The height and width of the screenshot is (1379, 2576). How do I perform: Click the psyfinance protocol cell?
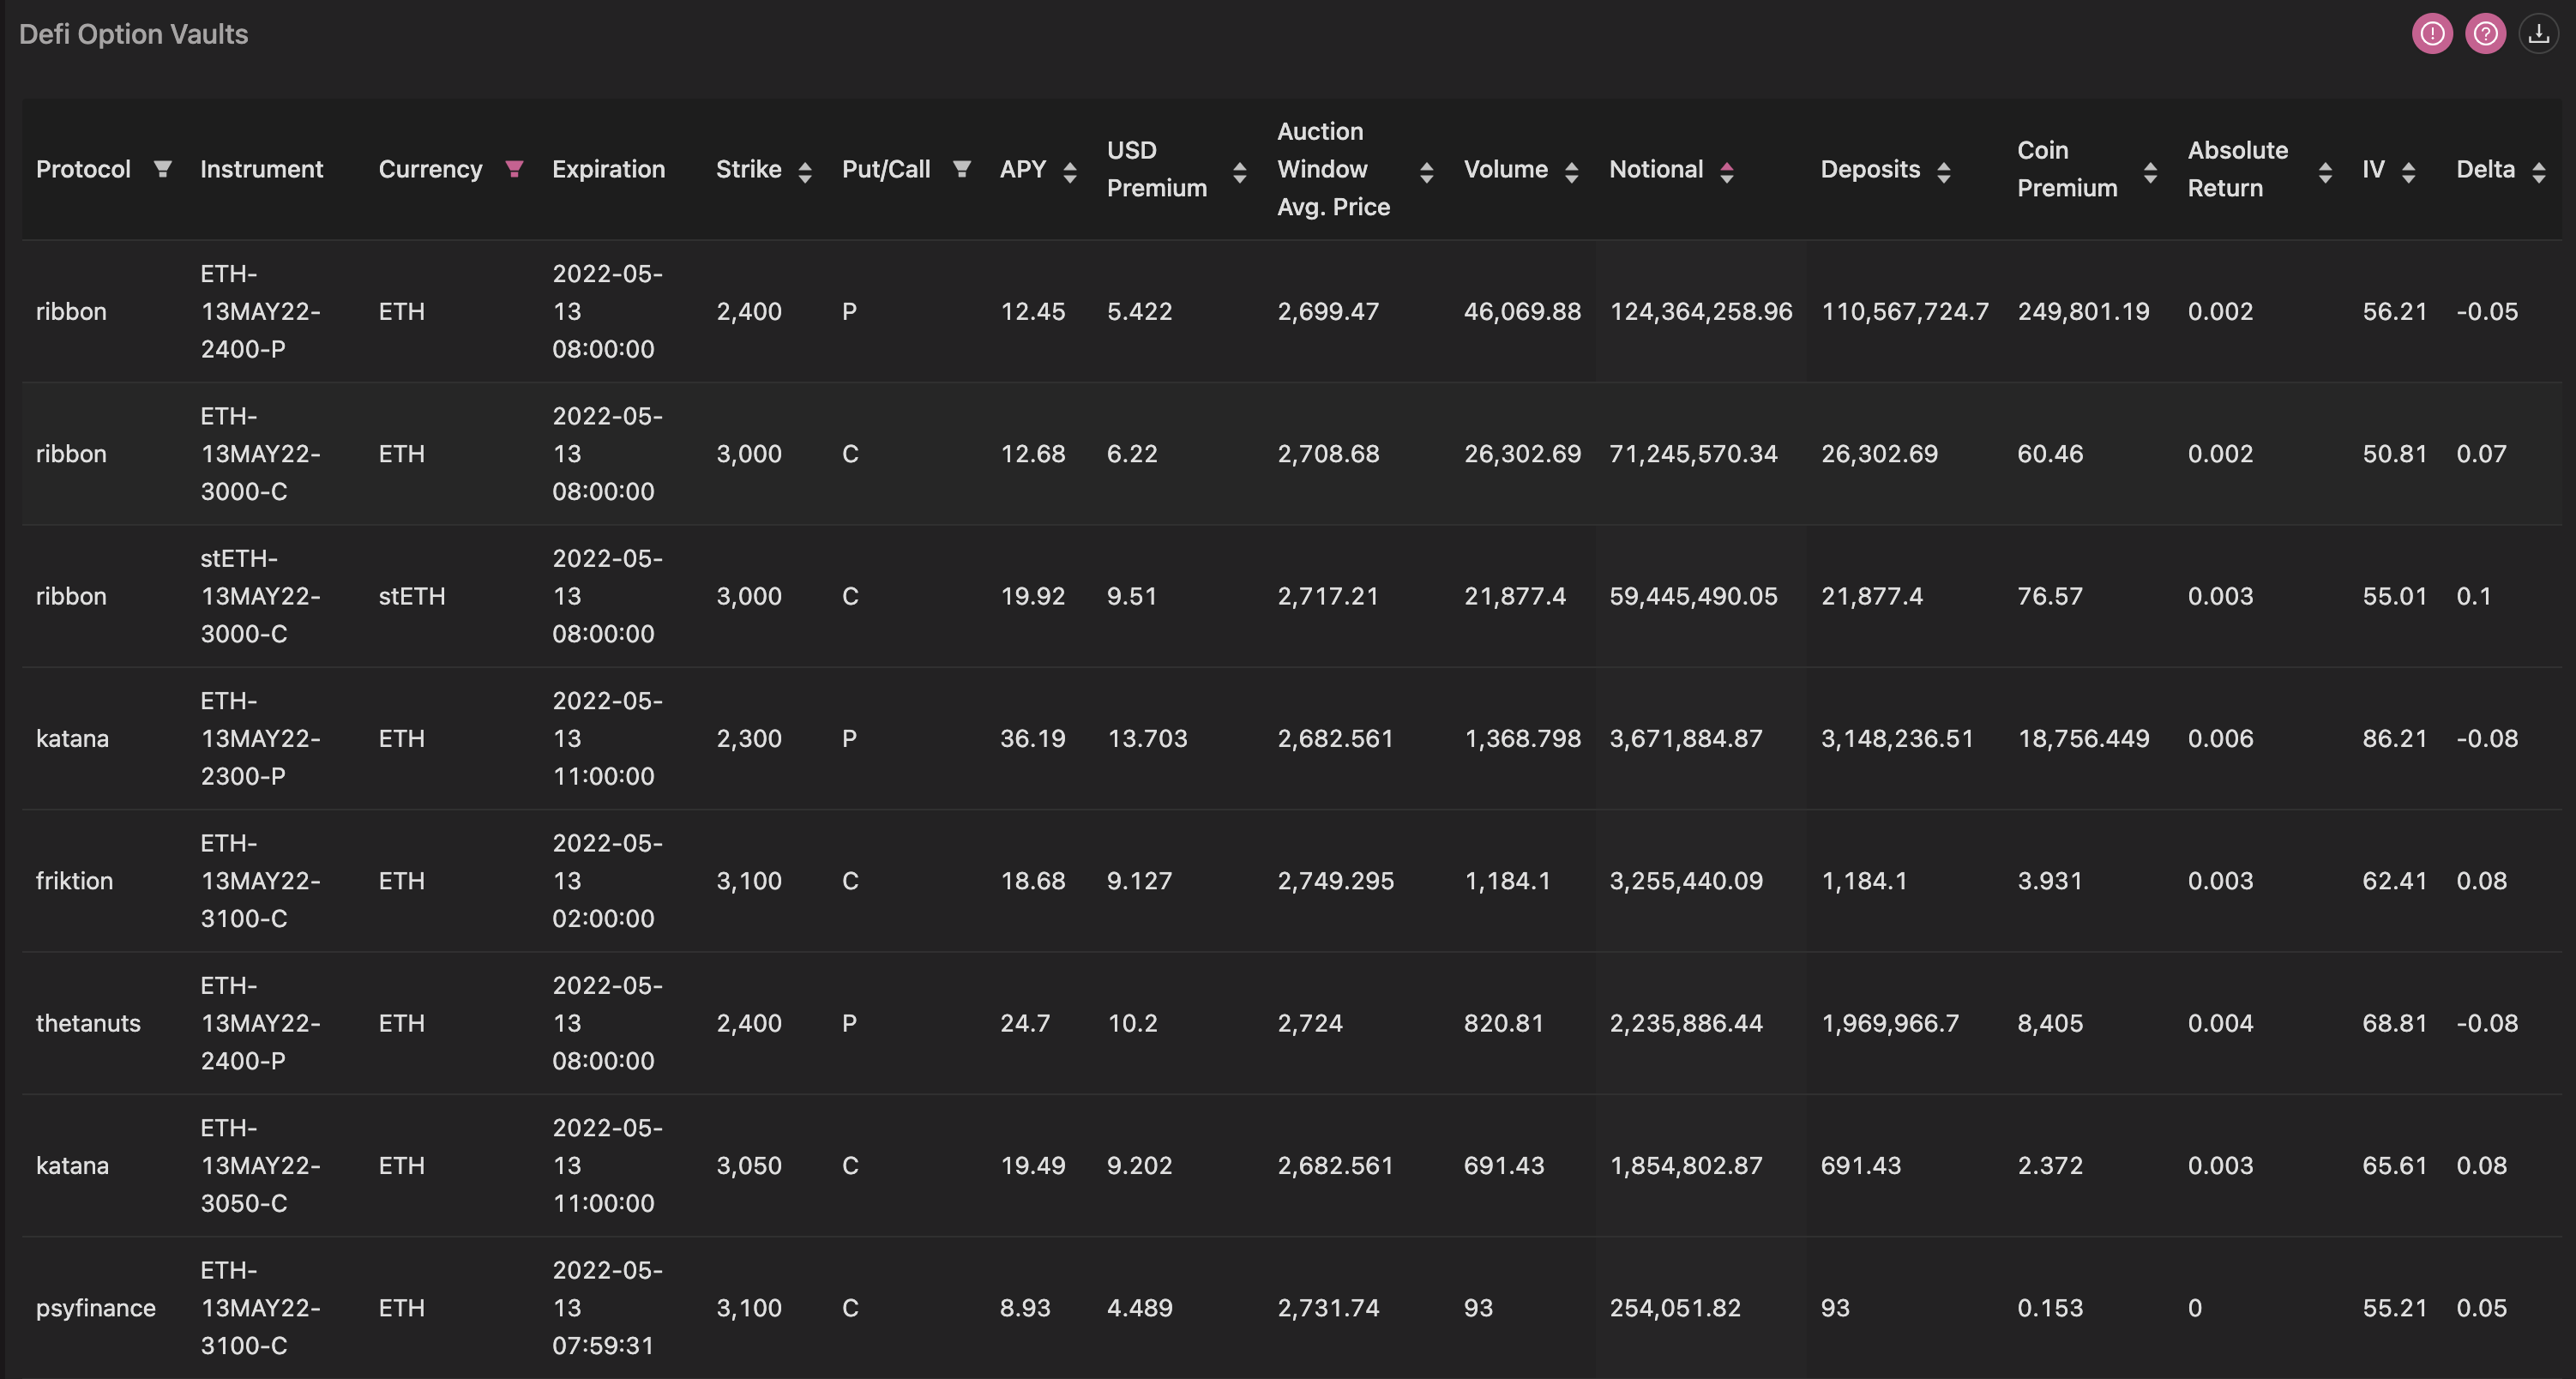[x=96, y=1308]
